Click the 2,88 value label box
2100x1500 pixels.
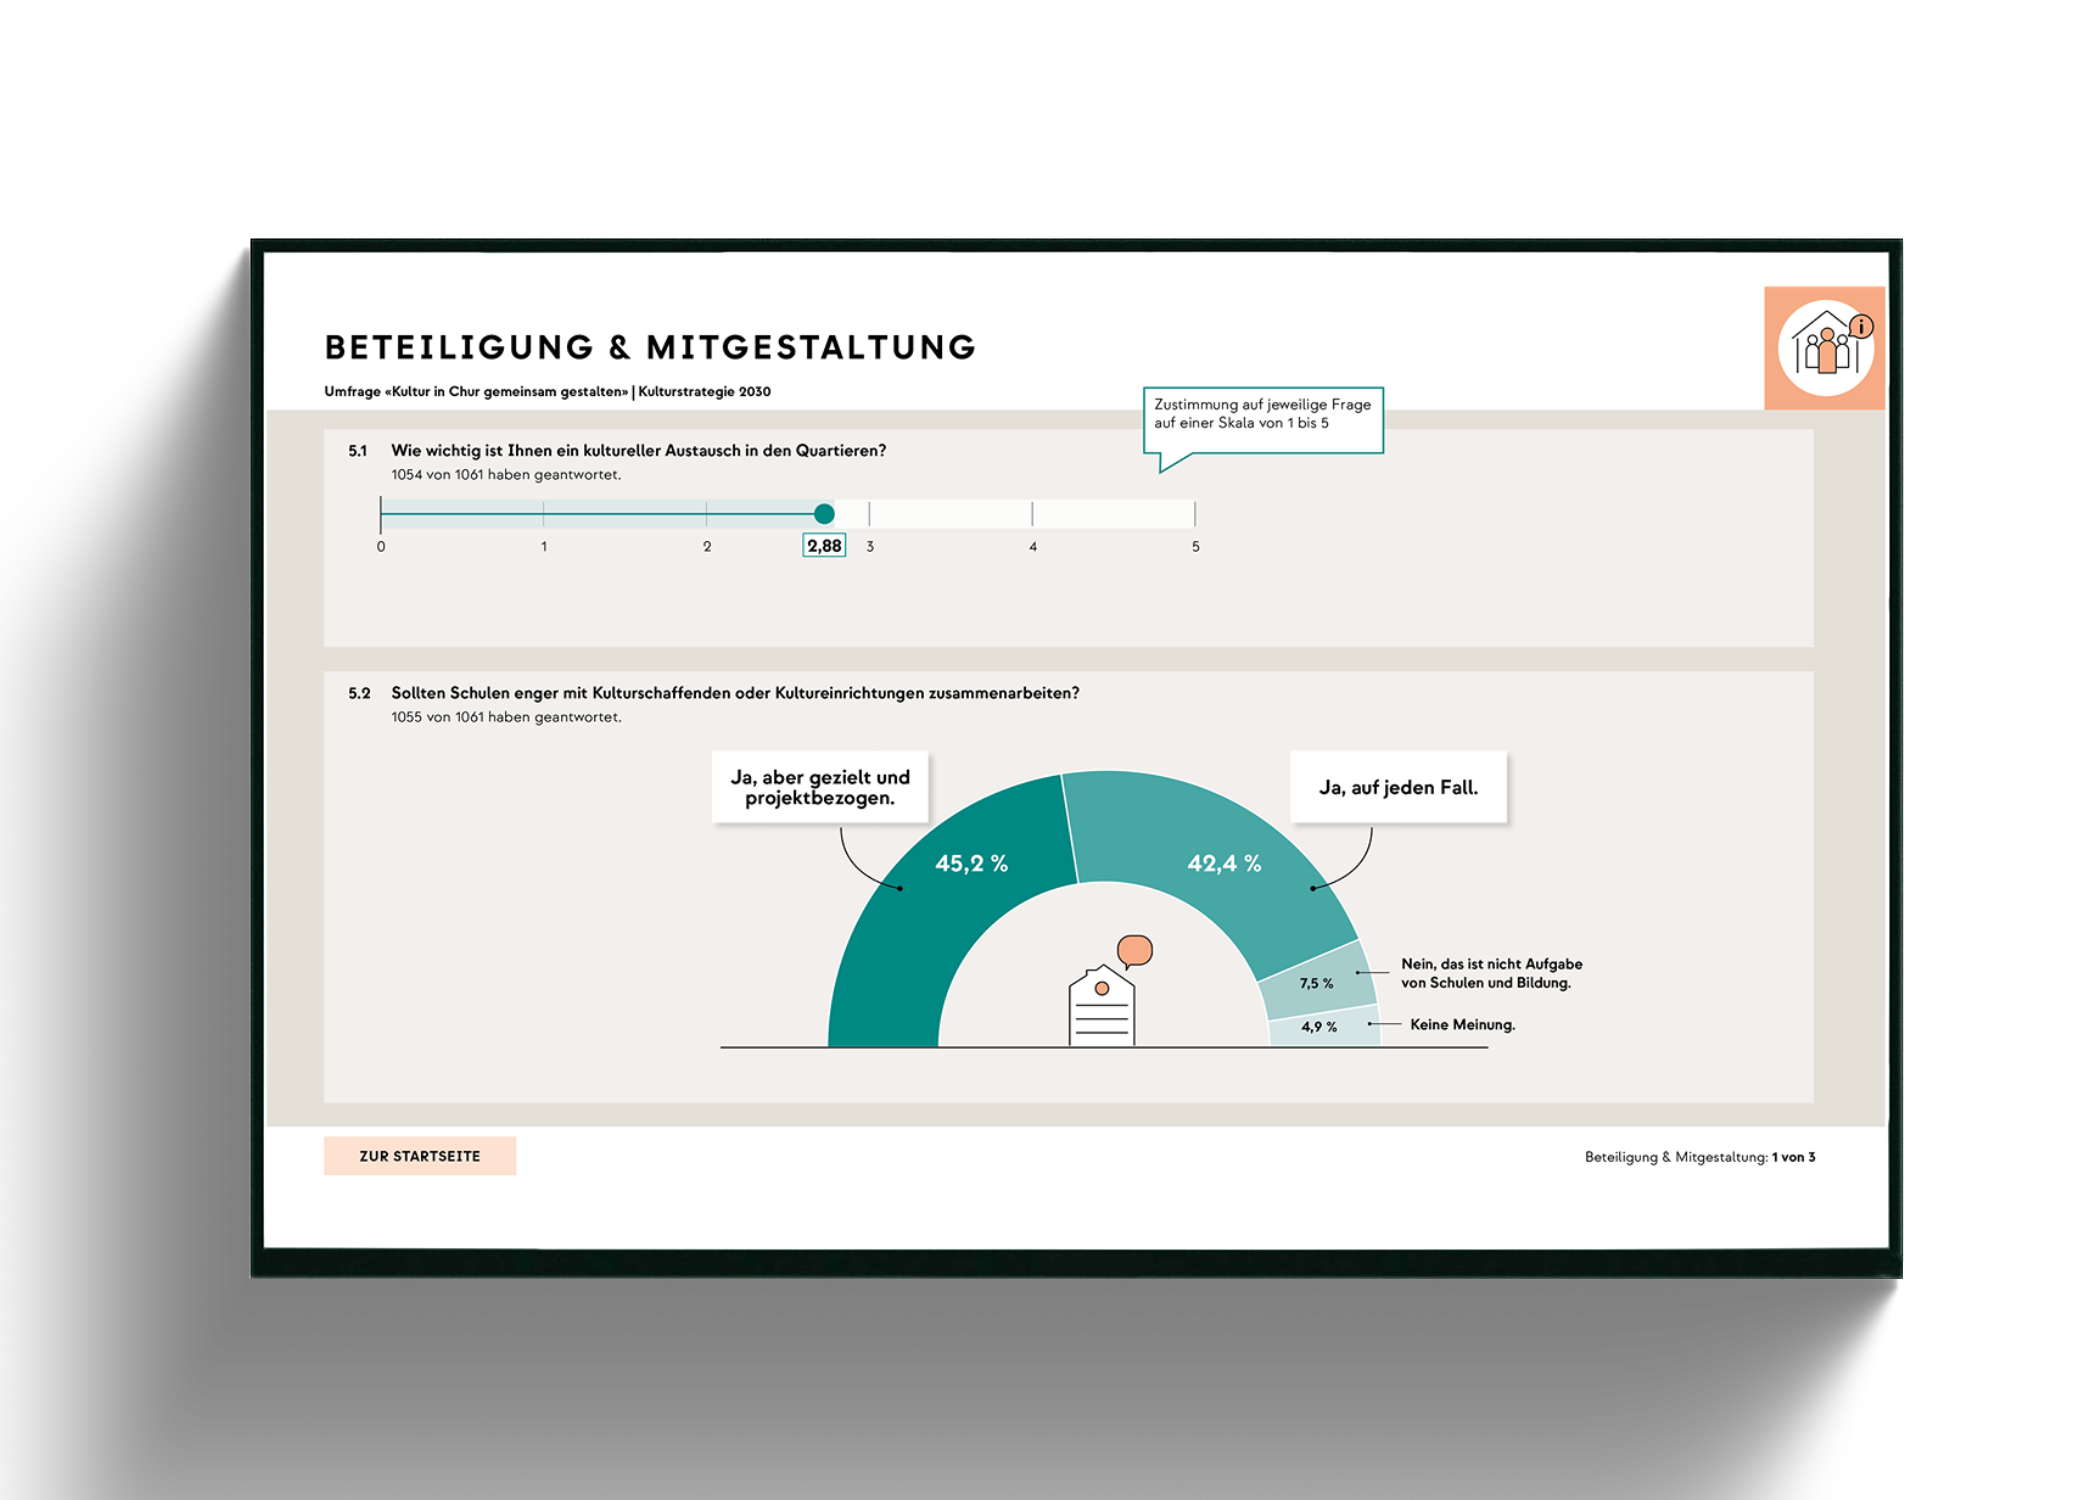[x=824, y=546]
